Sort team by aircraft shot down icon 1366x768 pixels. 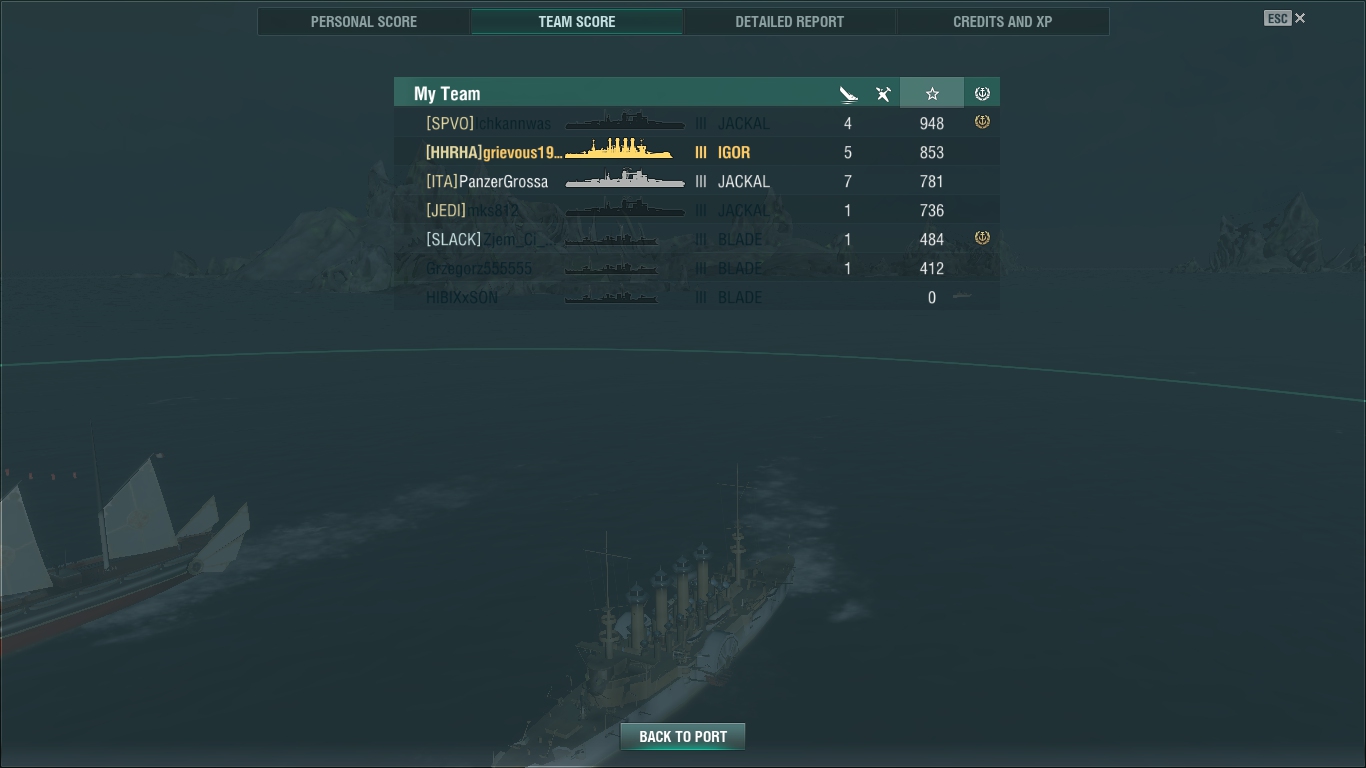pyautogui.click(x=883, y=94)
